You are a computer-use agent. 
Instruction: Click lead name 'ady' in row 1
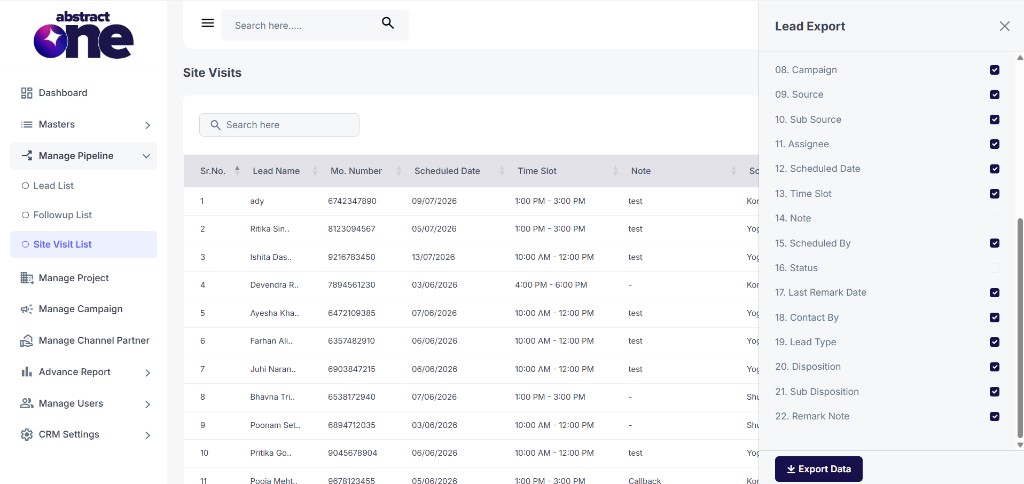(x=257, y=201)
